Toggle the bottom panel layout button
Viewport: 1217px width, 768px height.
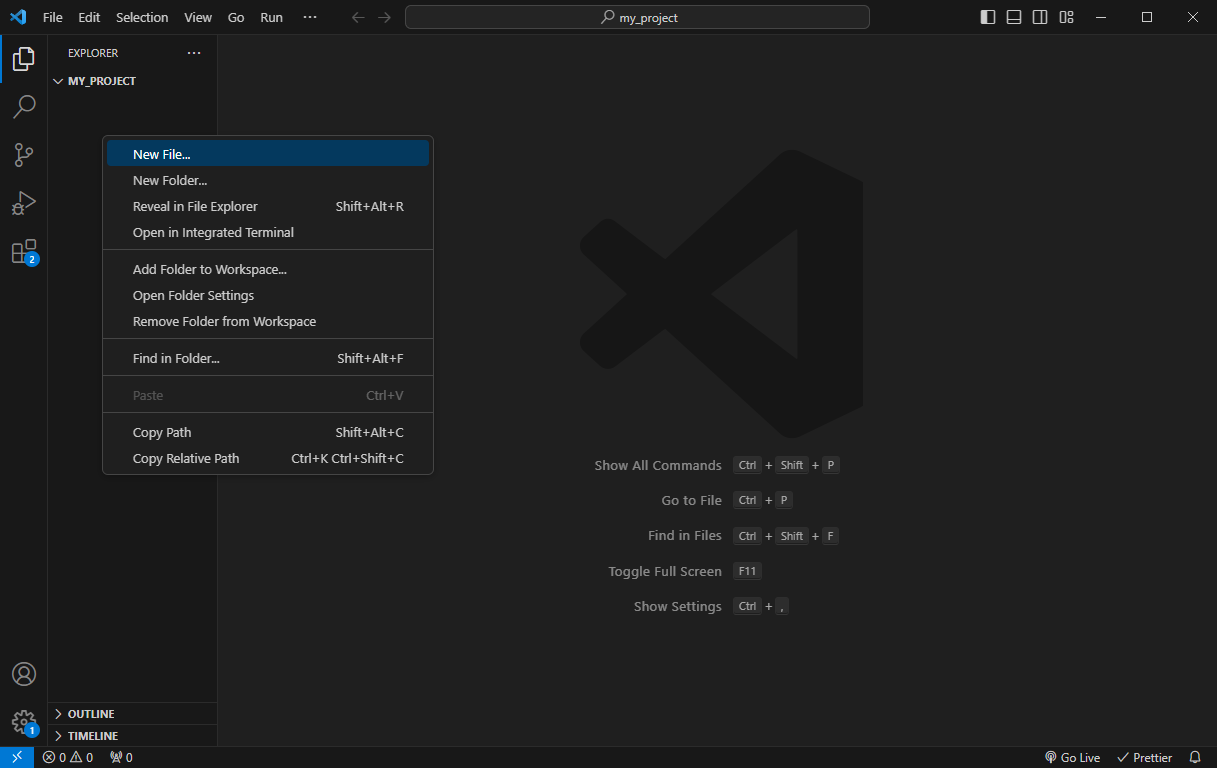click(1014, 17)
